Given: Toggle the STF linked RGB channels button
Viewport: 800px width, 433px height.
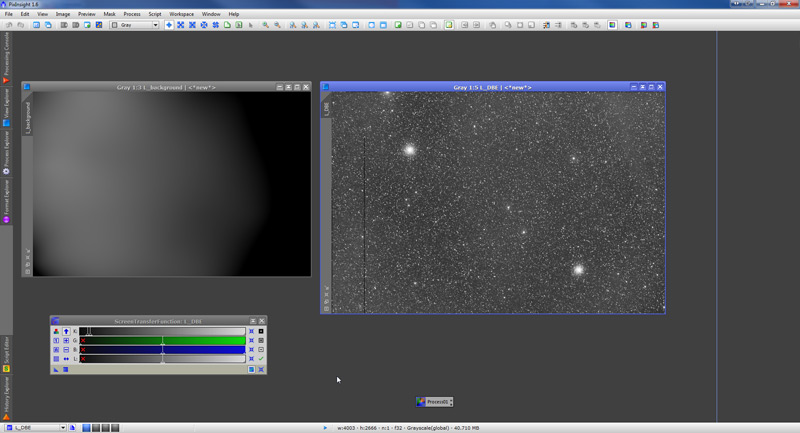Looking at the screenshot, I should pos(56,331).
